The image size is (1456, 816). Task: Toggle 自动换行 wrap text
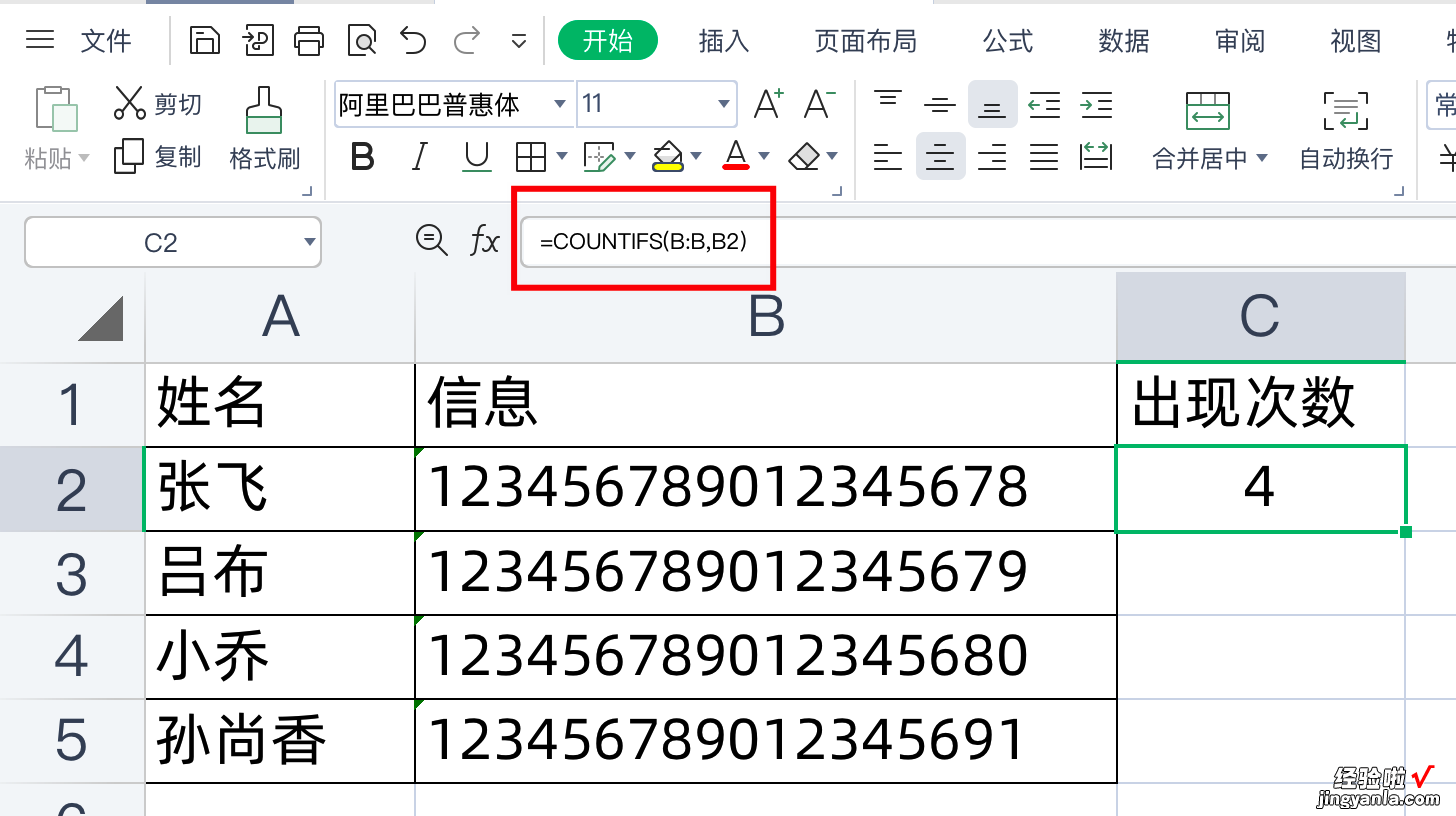pyautogui.click(x=1346, y=130)
